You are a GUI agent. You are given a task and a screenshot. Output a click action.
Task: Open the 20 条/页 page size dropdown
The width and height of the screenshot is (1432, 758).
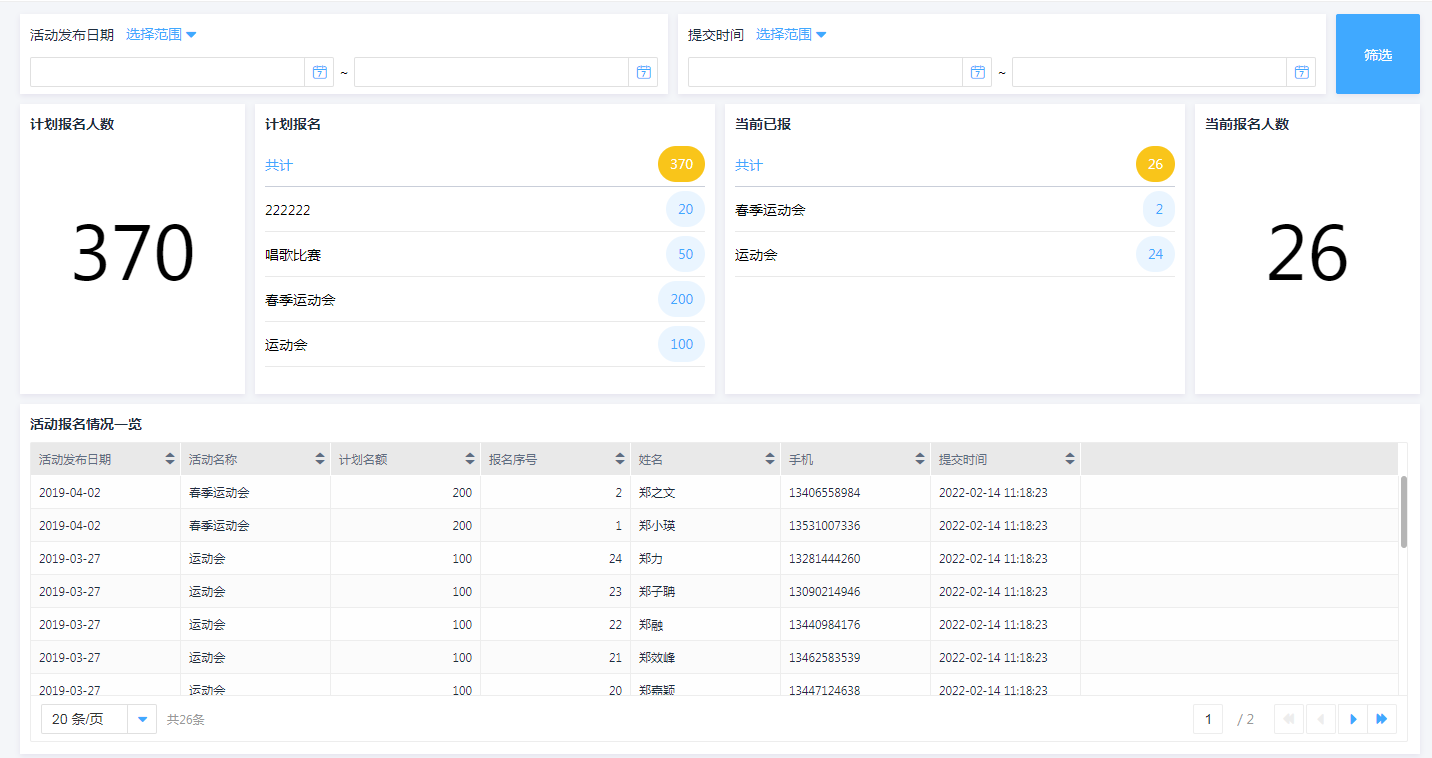142,719
